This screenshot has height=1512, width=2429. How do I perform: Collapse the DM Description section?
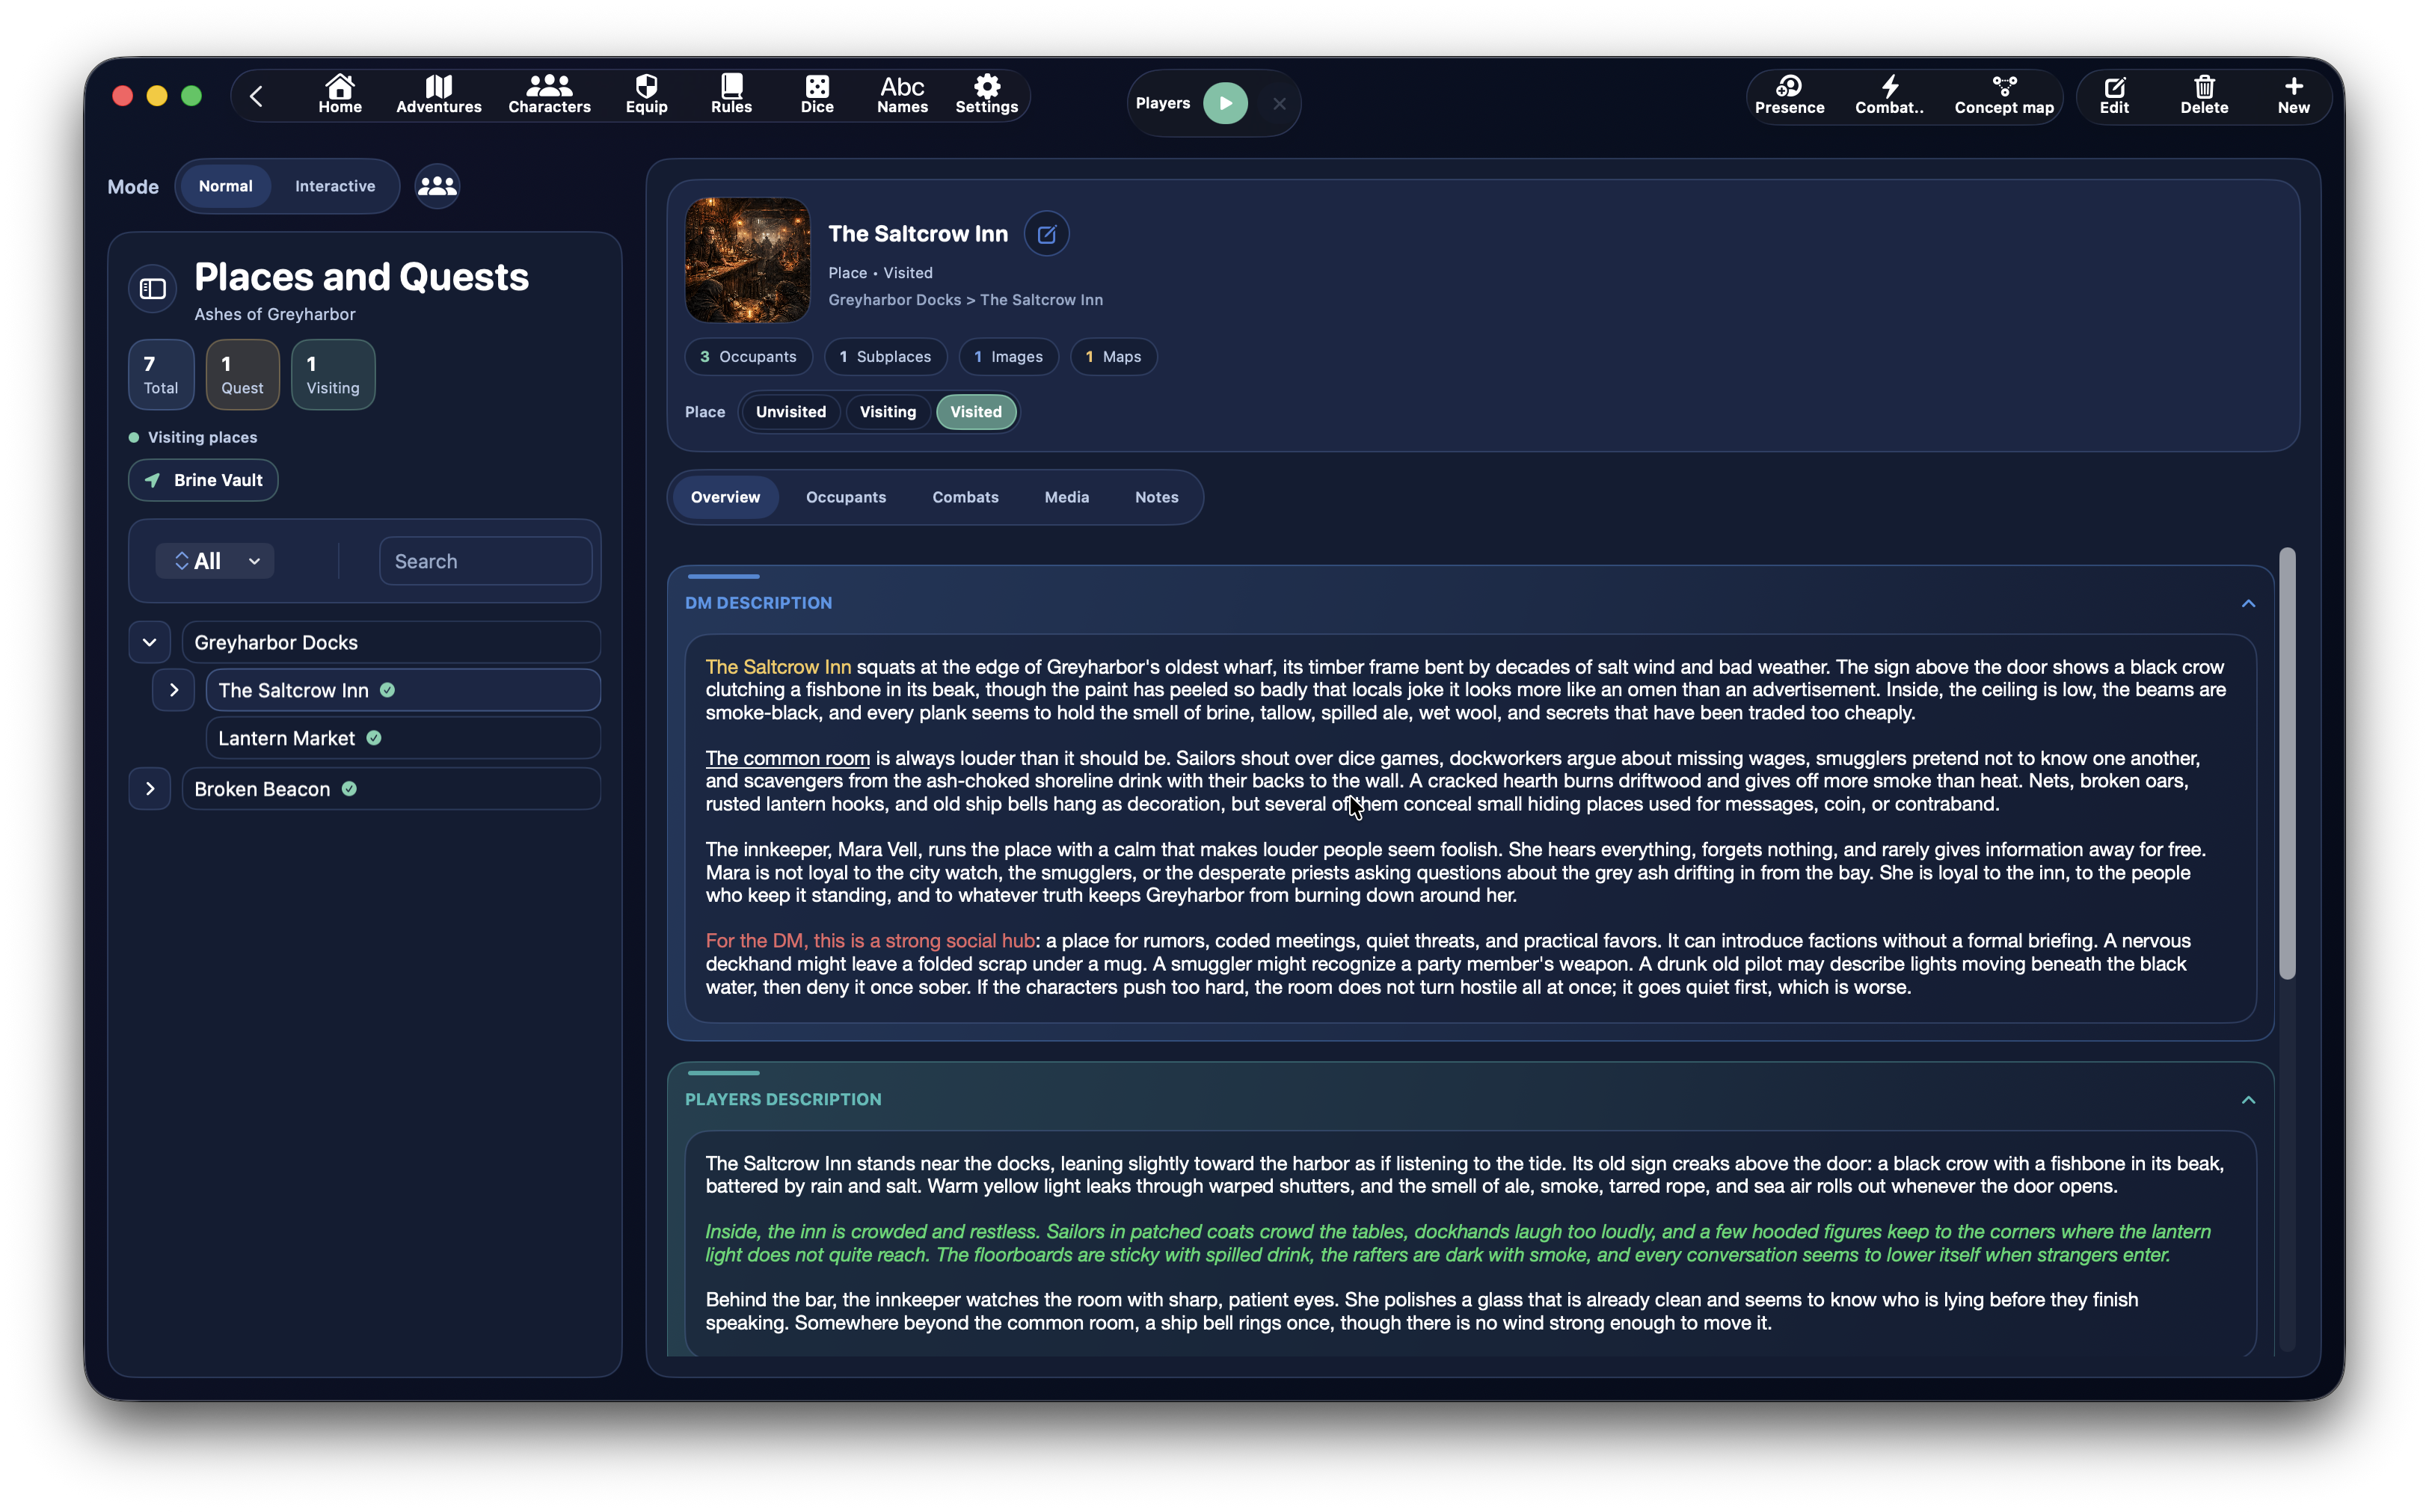tap(2247, 603)
